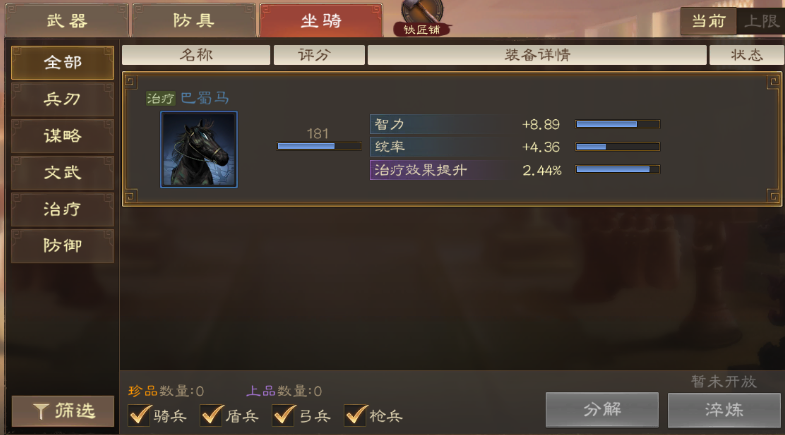
Task: Disable the 枪兵 checkbox
Action: click(355, 415)
